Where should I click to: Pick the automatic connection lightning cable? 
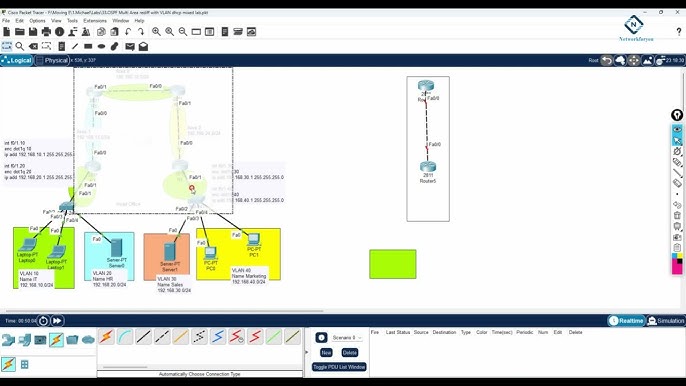point(106,337)
